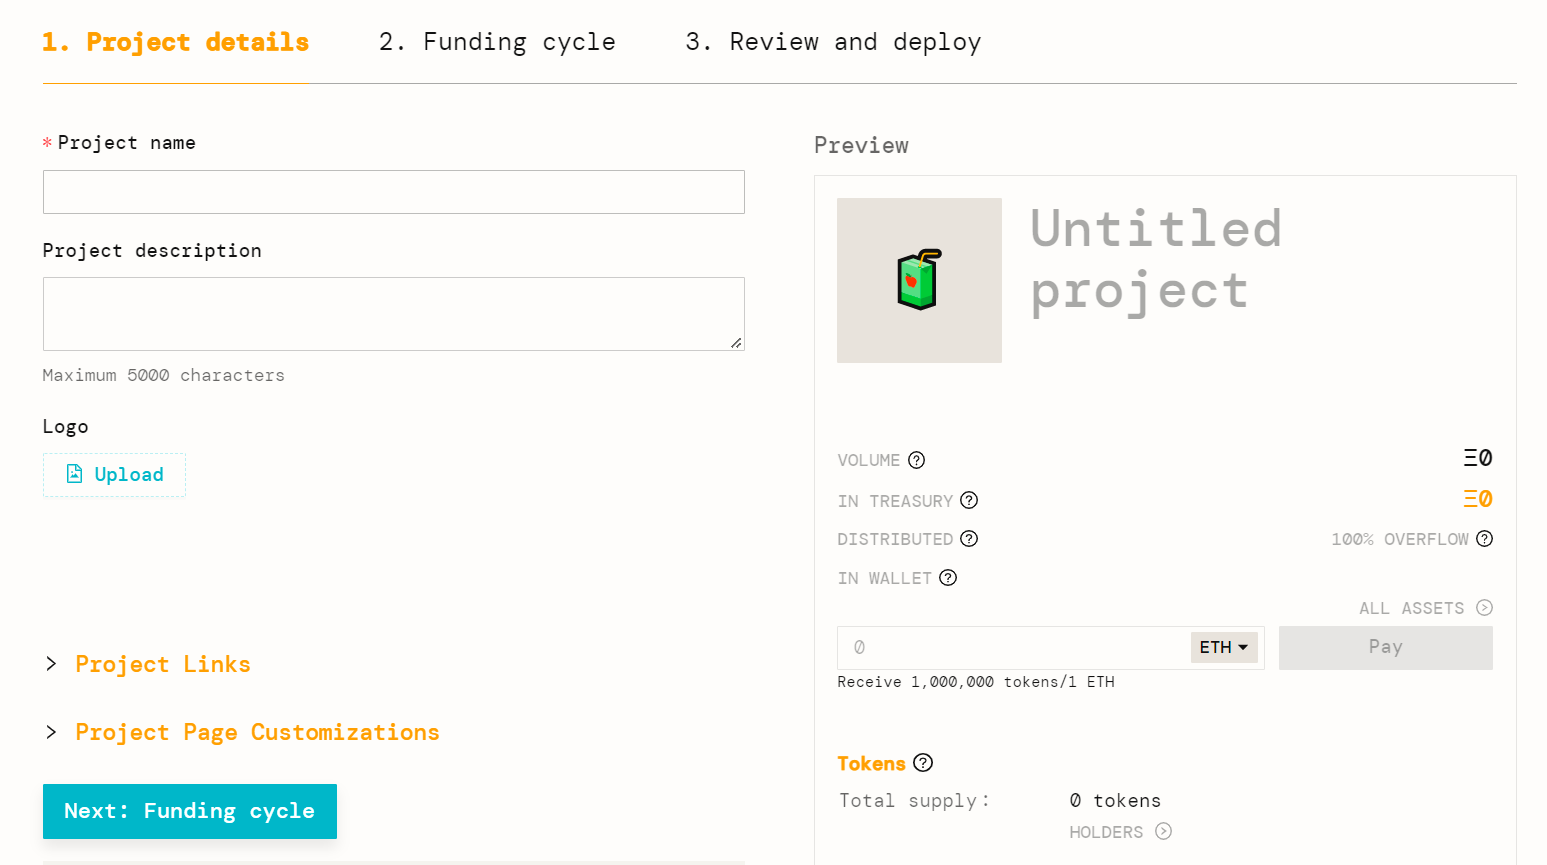Select the Project details tab

tap(176, 42)
